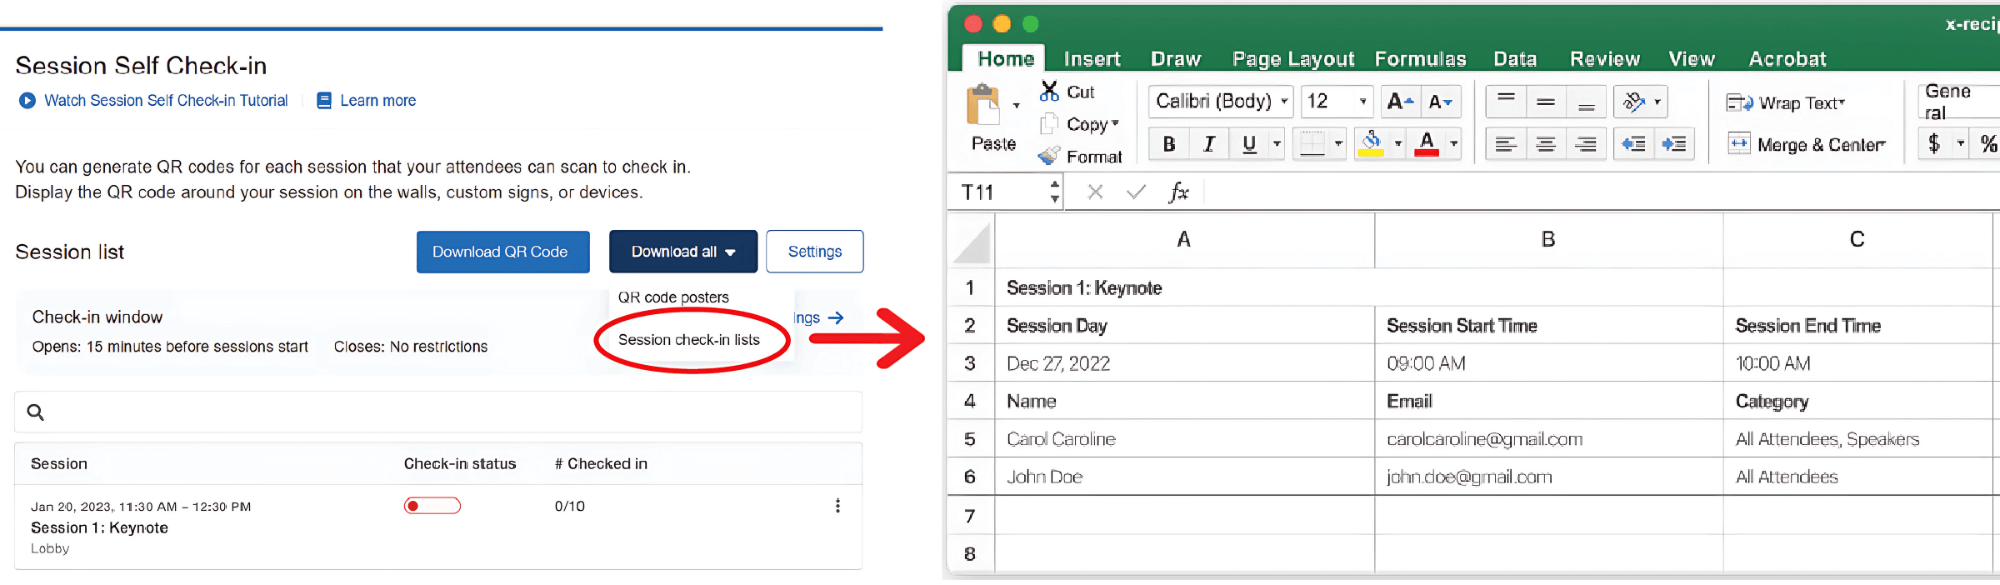Click the increase indent icon
Image resolution: width=2000 pixels, height=585 pixels.
1673,144
